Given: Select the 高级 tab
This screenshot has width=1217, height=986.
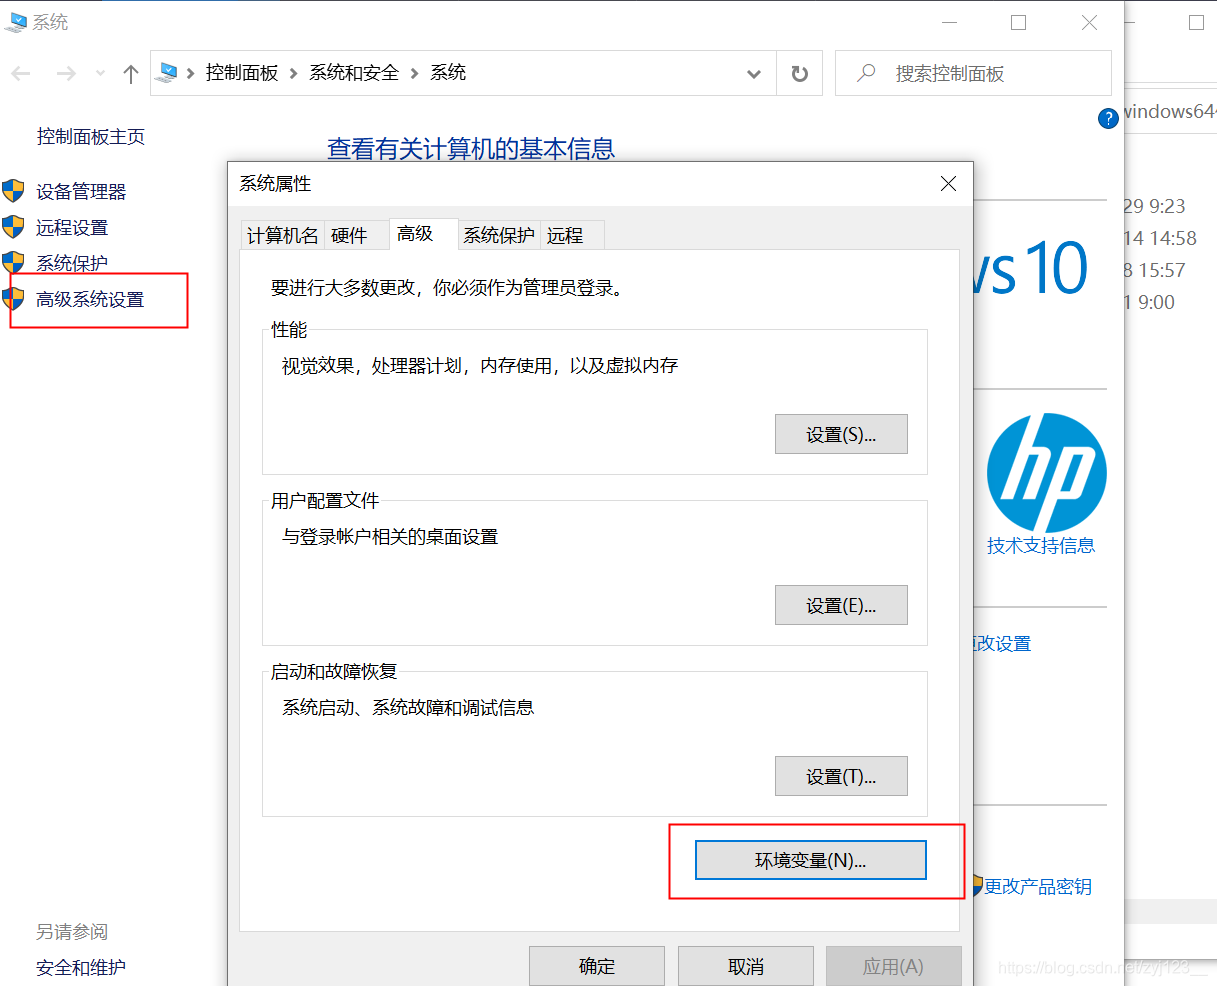Looking at the screenshot, I should click(423, 233).
